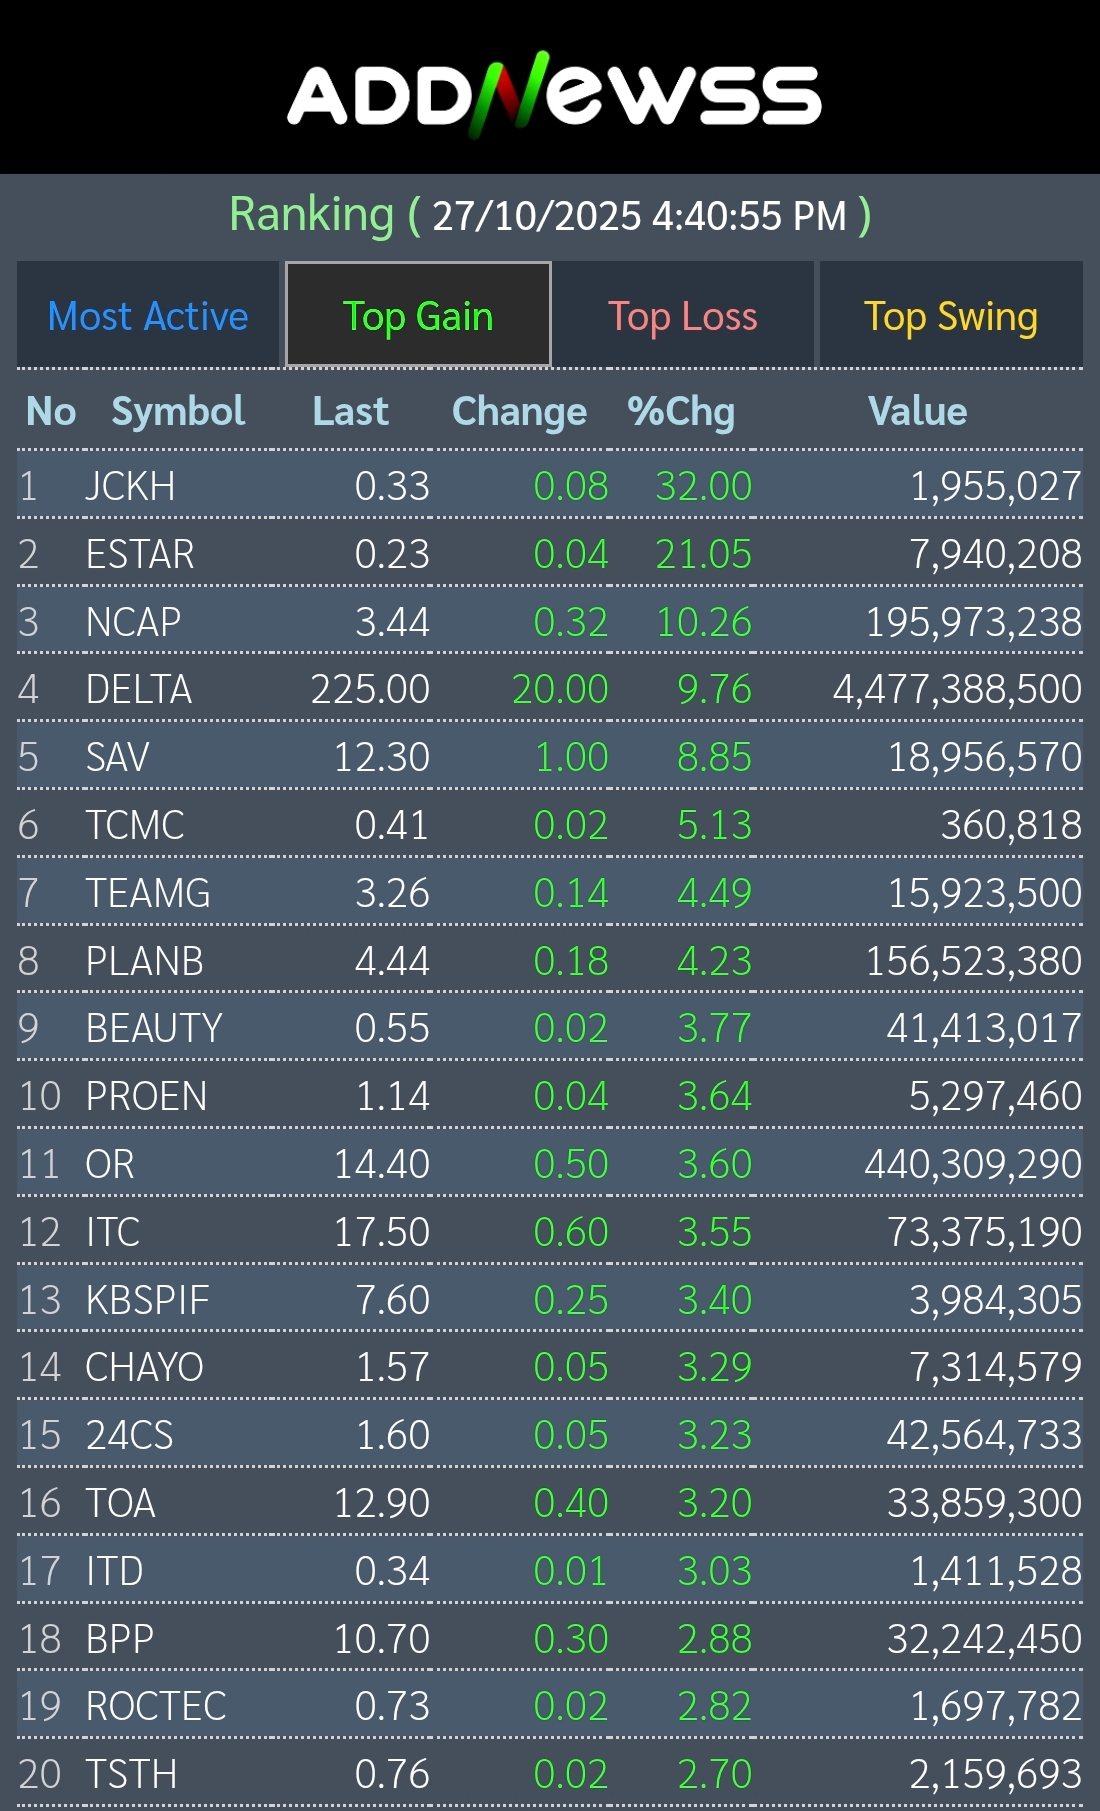Open the ESTAR stock row
The width and height of the screenshot is (1100, 1811).
coord(140,554)
